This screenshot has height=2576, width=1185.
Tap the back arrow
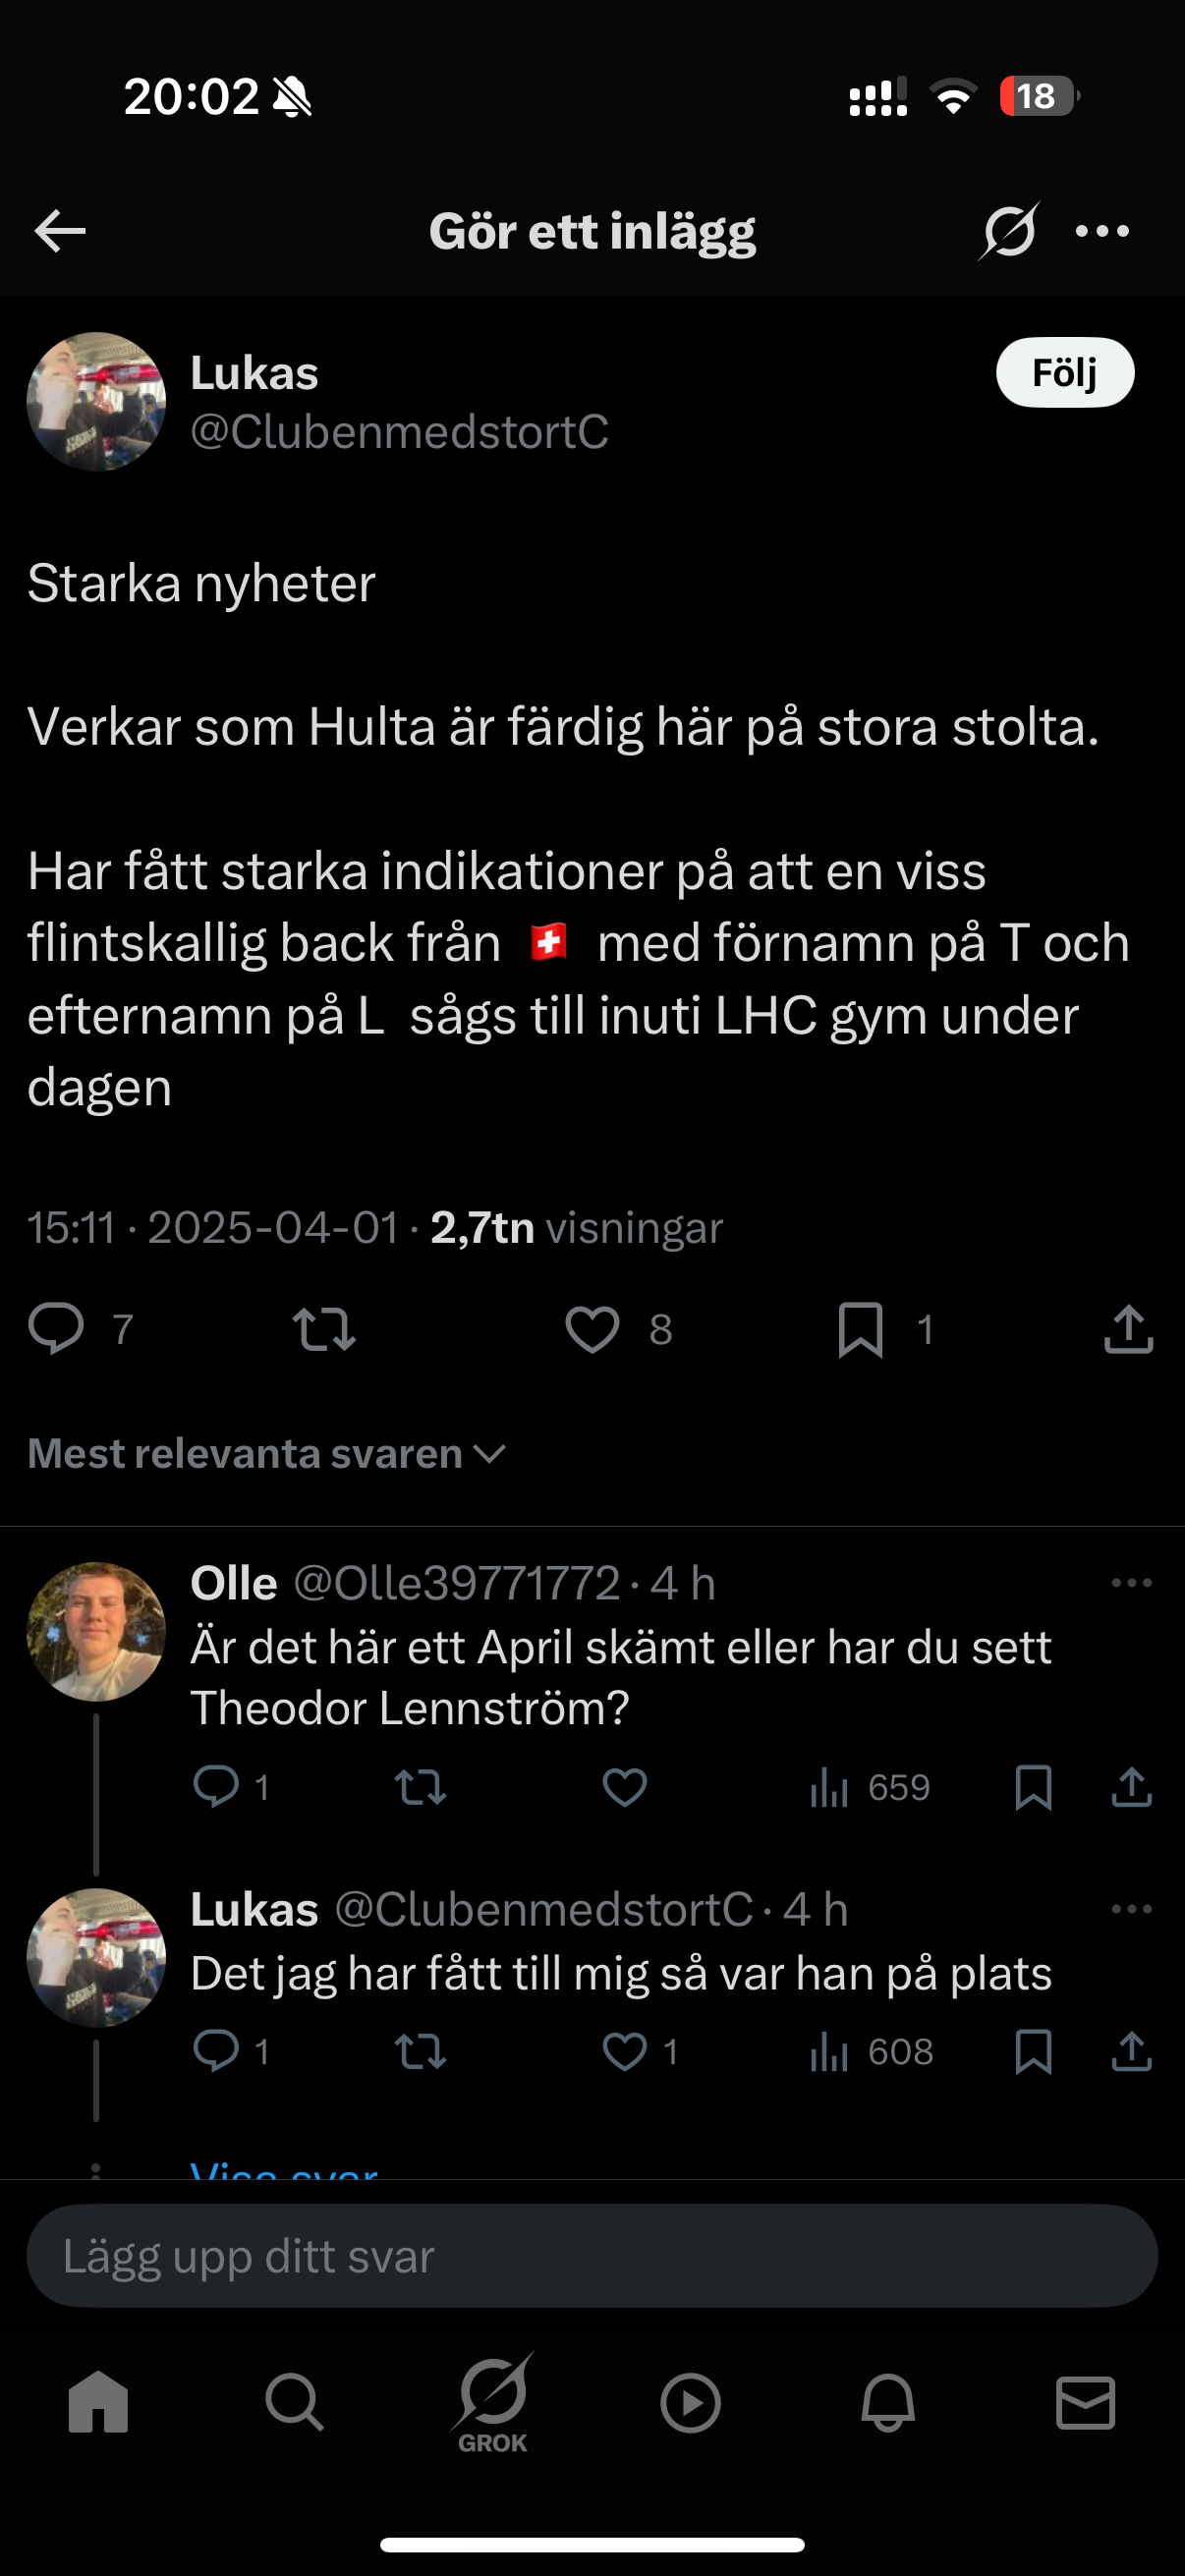(60, 231)
